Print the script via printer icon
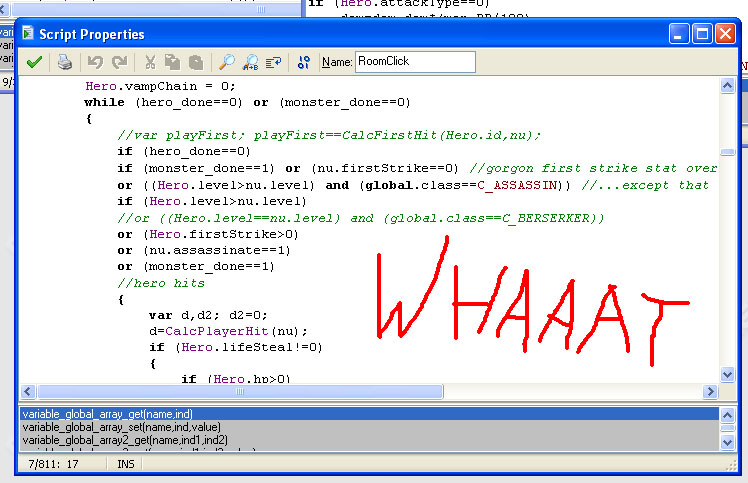The image size is (748, 483). (x=64, y=62)
